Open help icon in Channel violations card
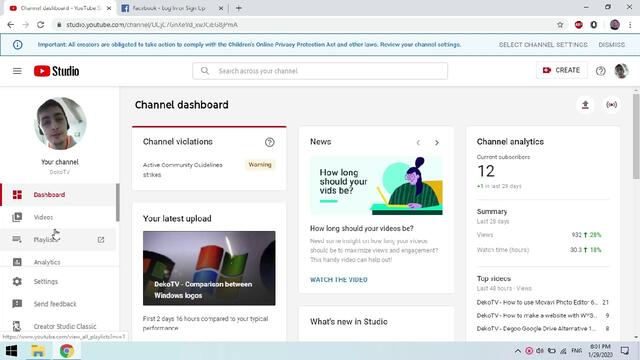This screenshot has width=640, height=360. click(x=269, y=142)
